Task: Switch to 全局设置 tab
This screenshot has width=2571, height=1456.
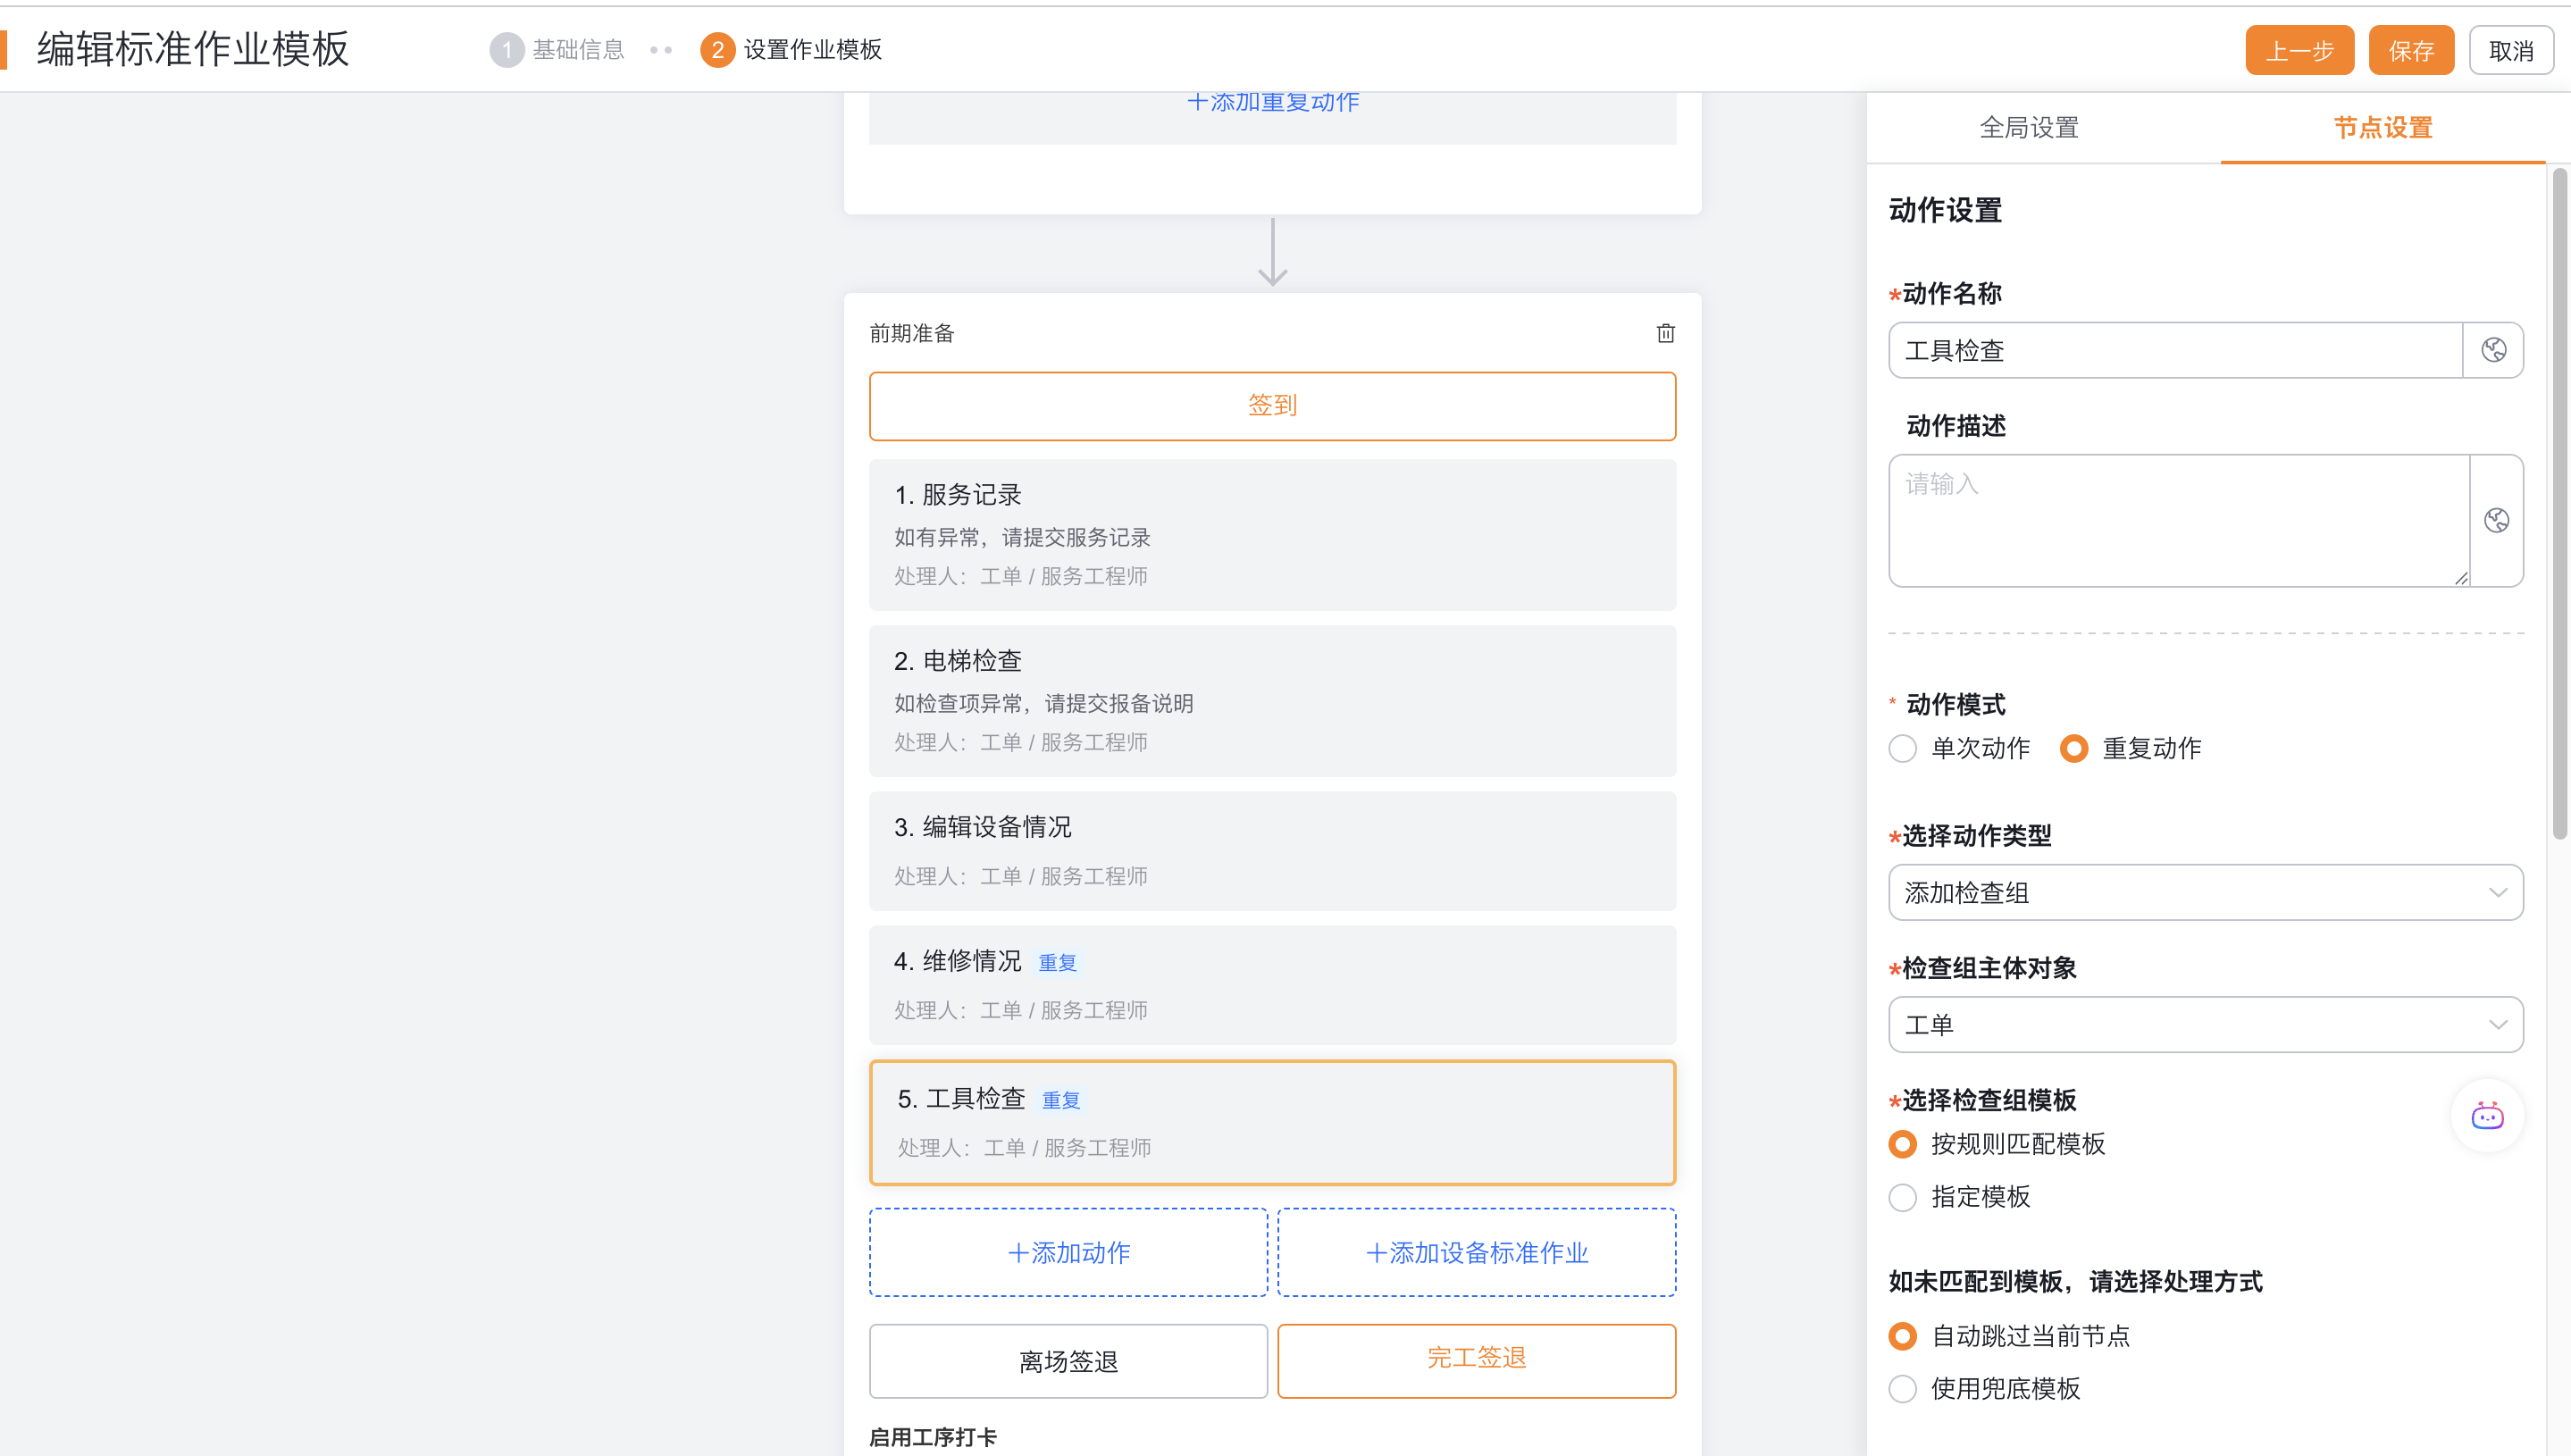Action: point(2029,128)
